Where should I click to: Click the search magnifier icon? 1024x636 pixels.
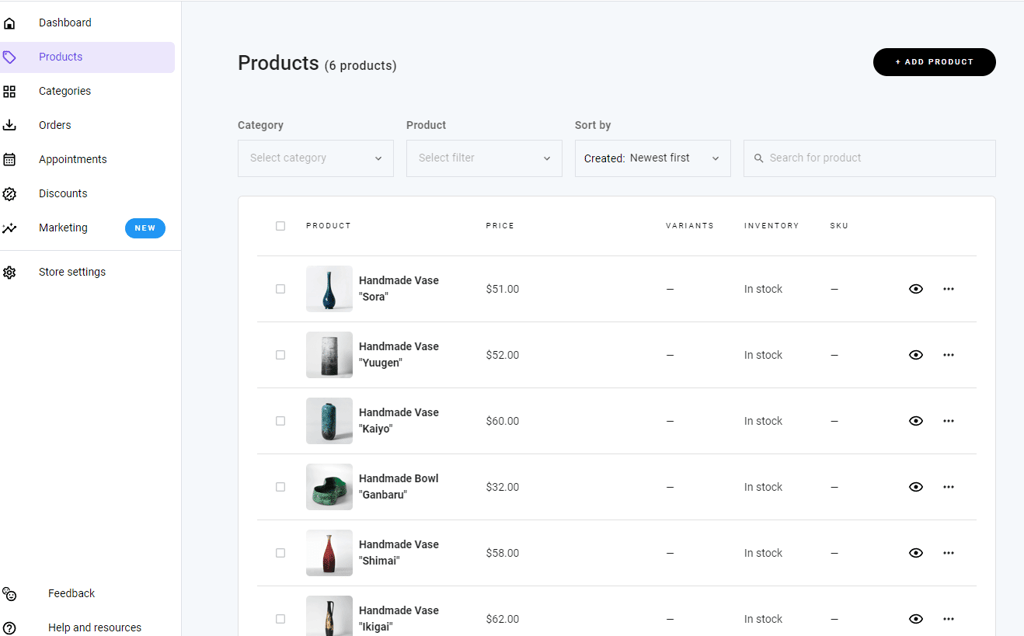[759, 158]
